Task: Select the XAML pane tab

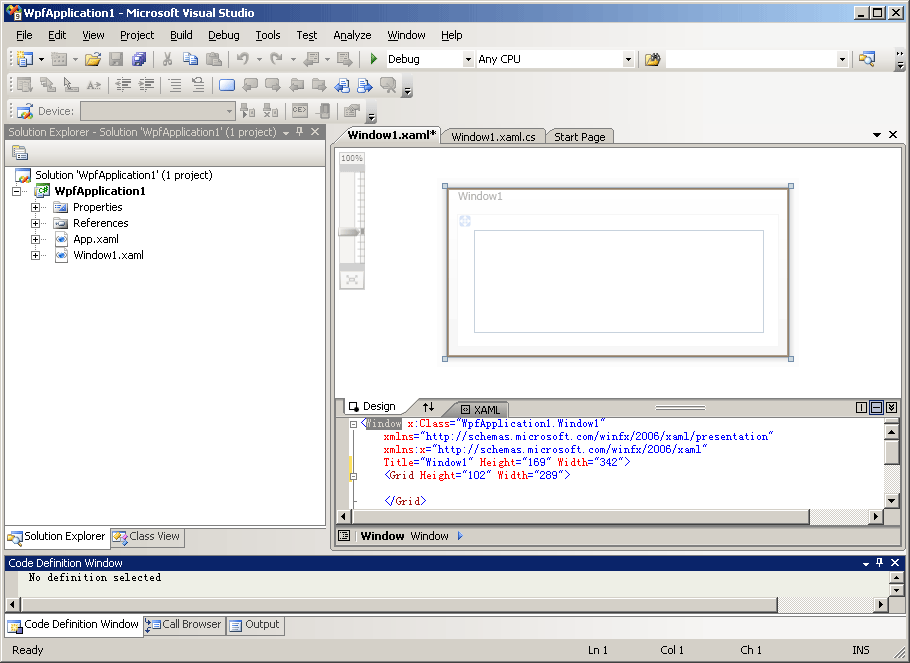Action: click(481, 409)
